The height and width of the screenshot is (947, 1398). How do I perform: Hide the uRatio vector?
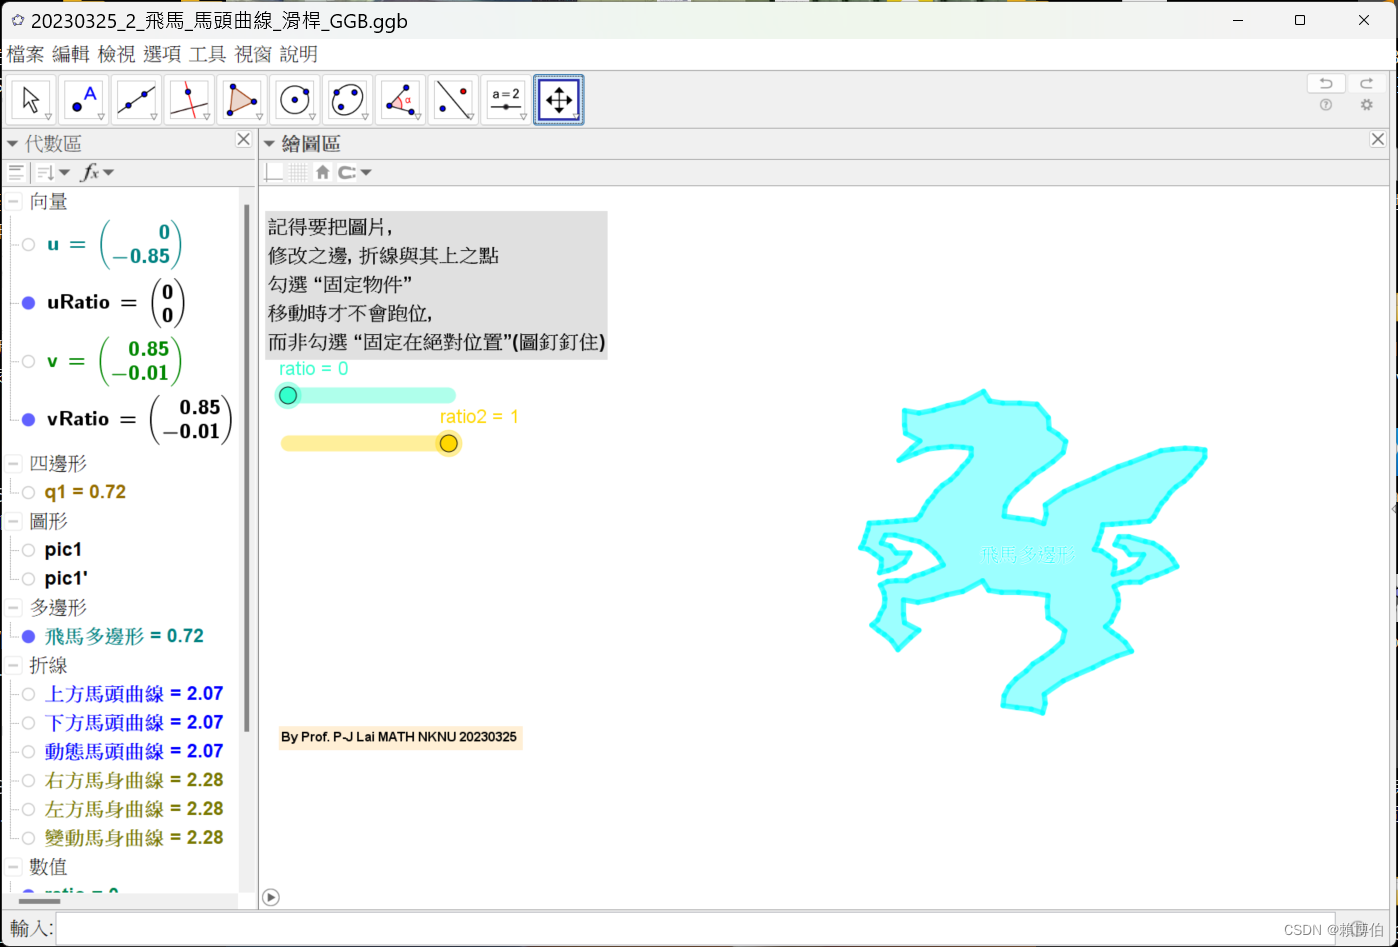tap(28, 302)
